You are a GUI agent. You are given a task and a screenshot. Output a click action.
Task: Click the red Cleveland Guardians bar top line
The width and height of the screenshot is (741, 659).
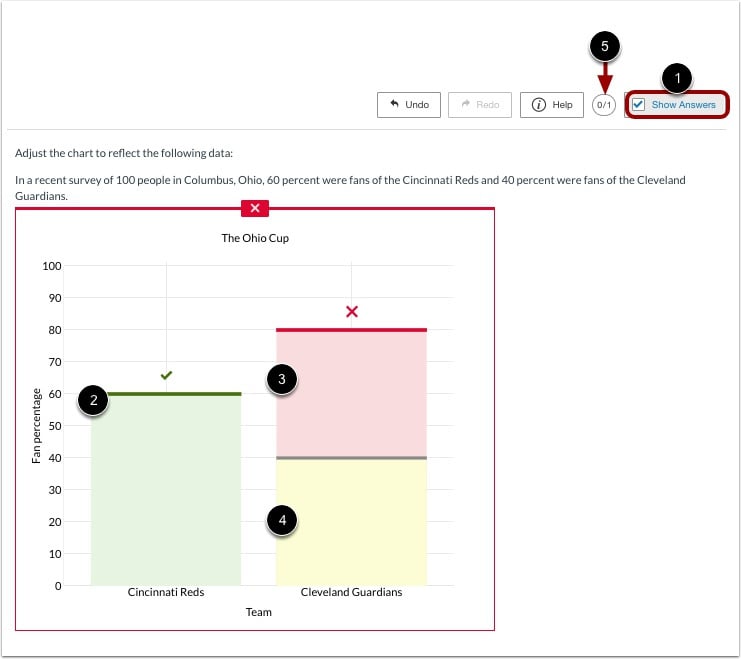click(x=351, y=330)
